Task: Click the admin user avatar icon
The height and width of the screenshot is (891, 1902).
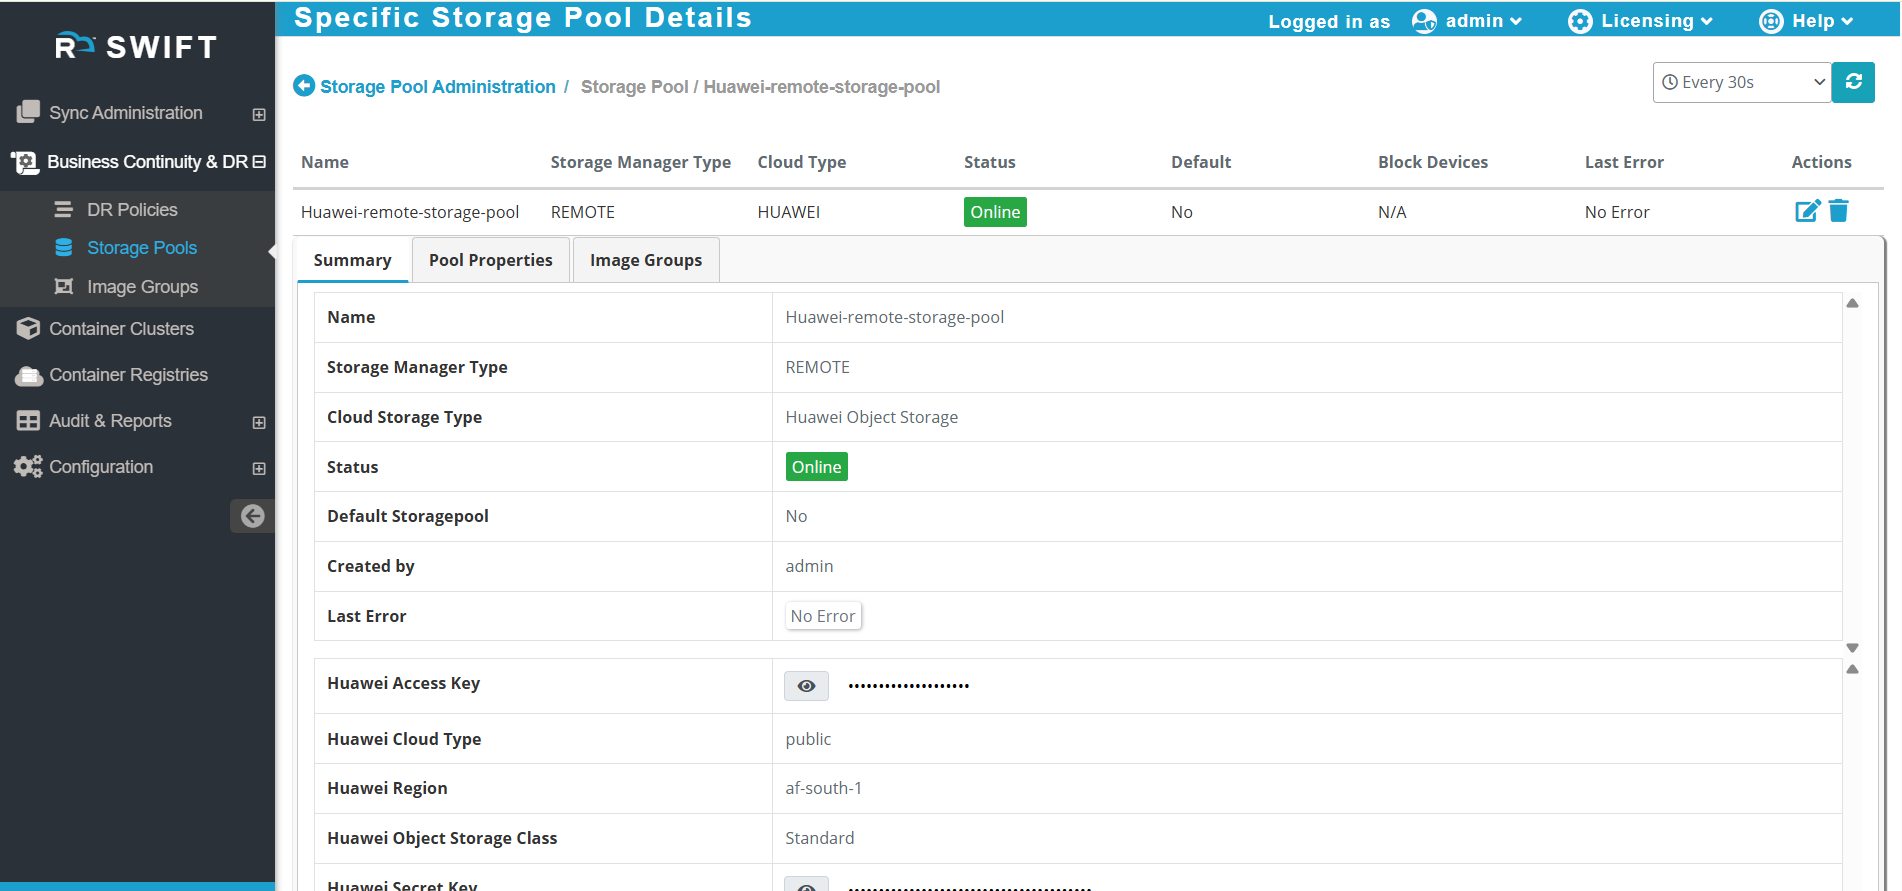Action: [1424, 21]
